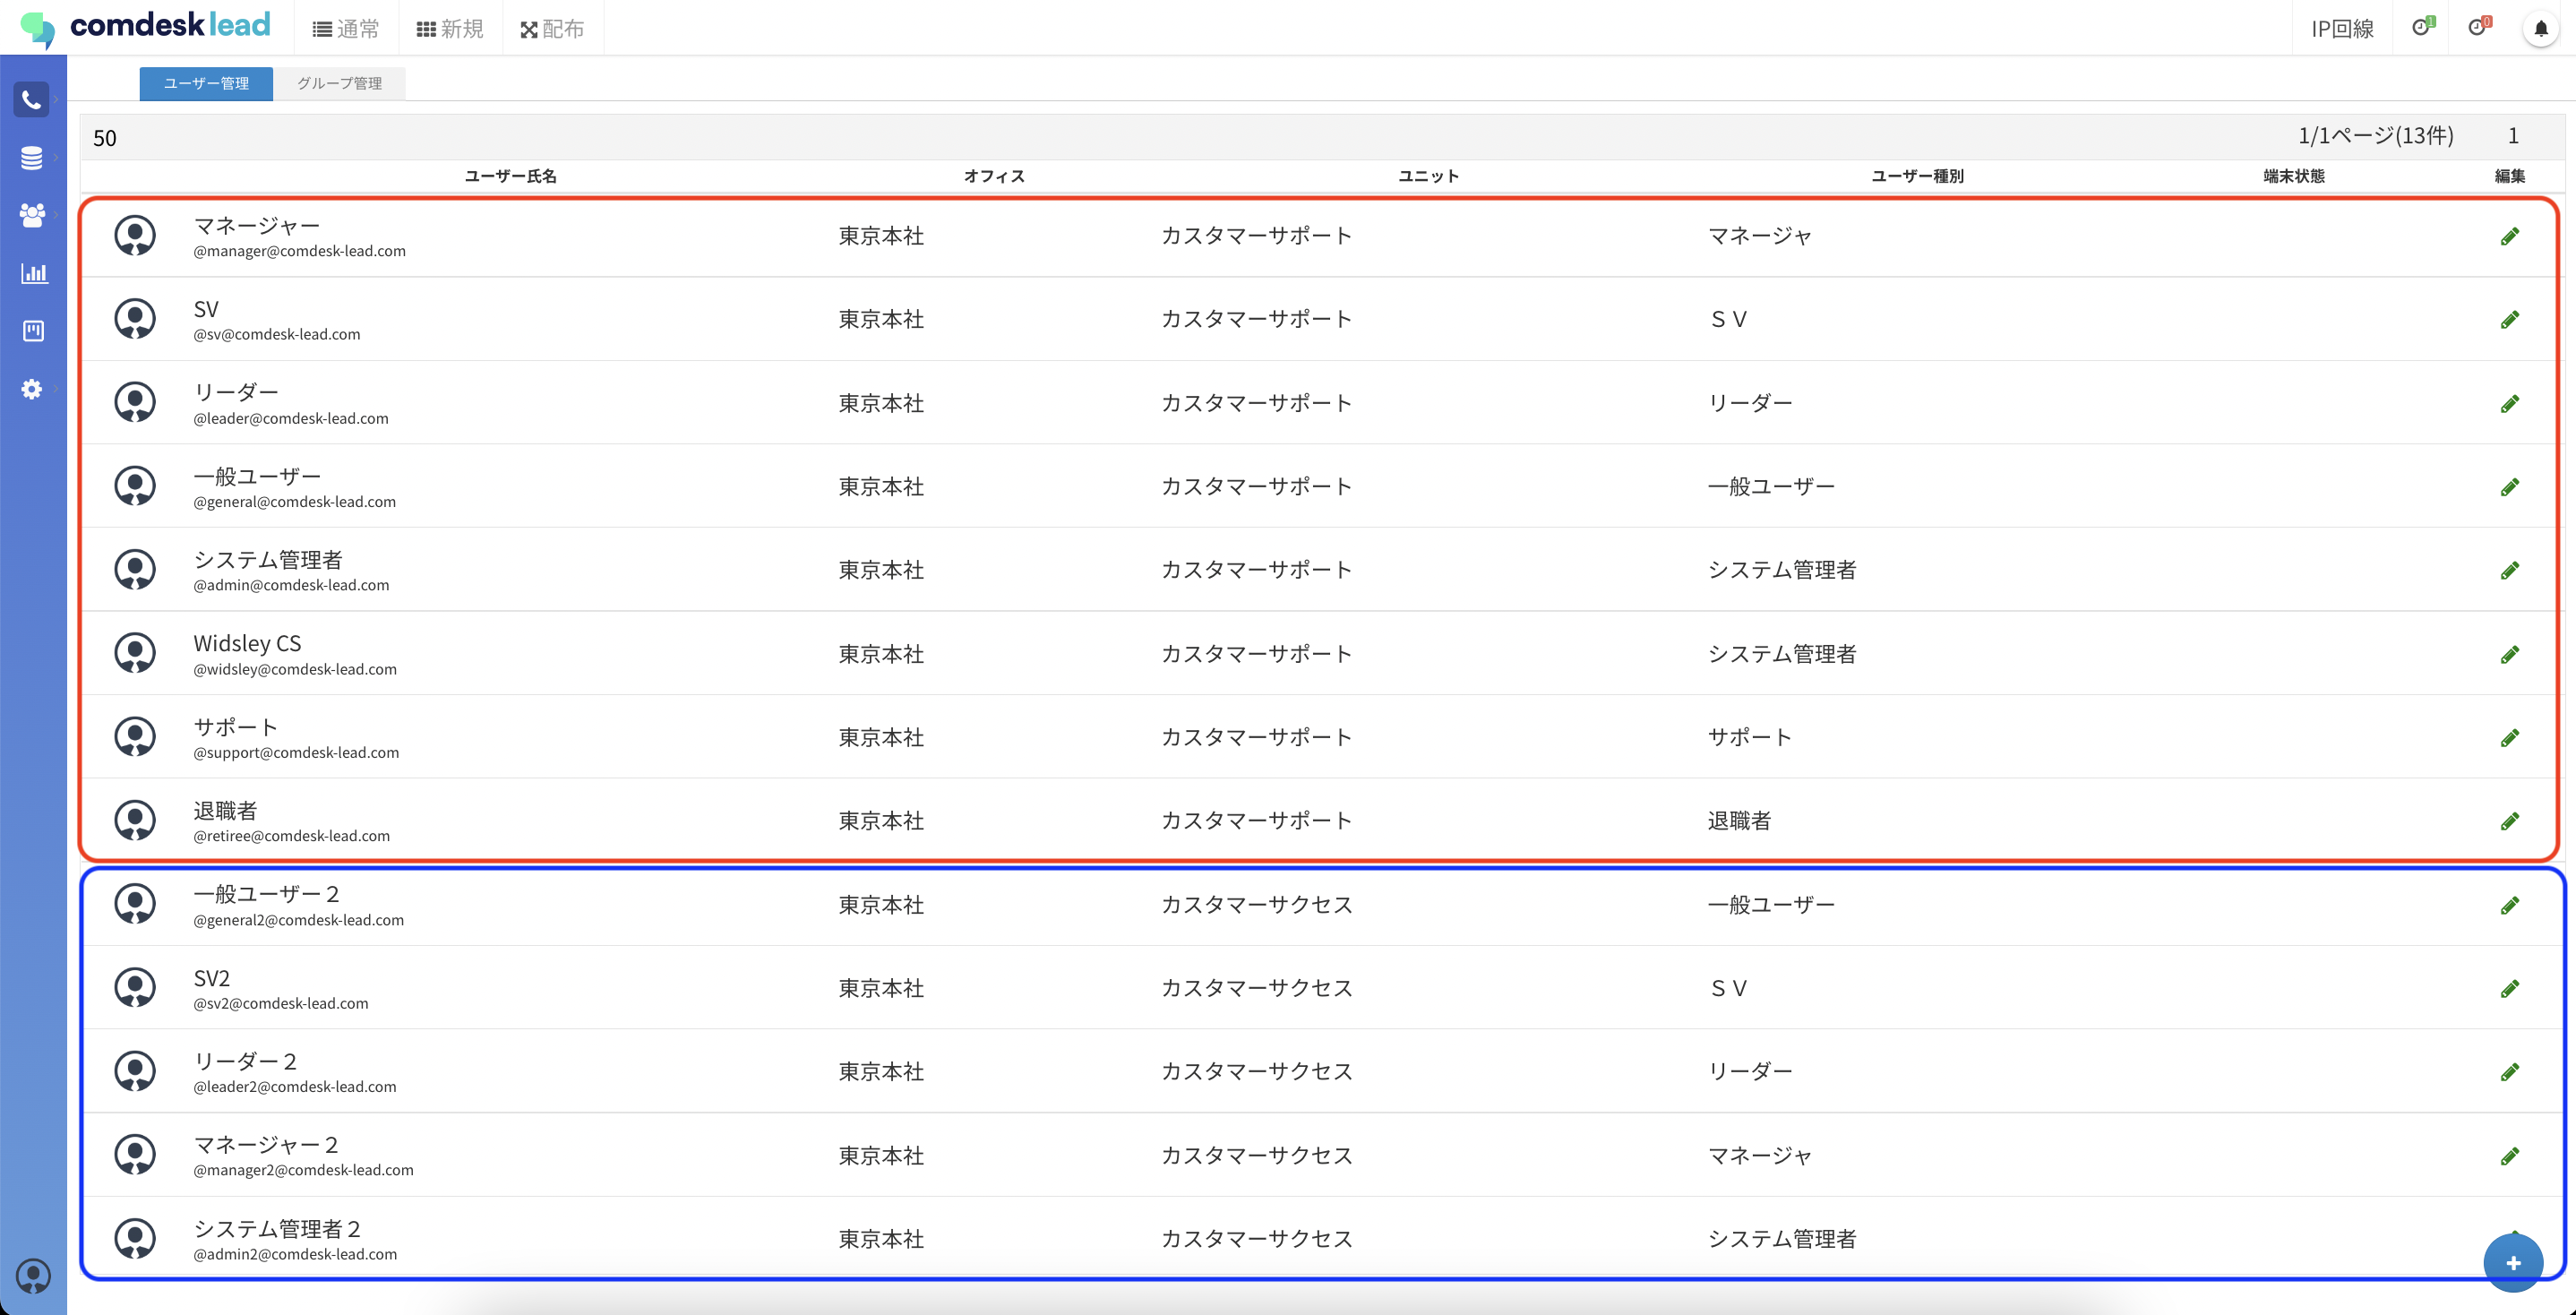Open the 新規 grid view menu
Screen dimensions: 2576x1315
pyautogui.click(x=450, y=29)
